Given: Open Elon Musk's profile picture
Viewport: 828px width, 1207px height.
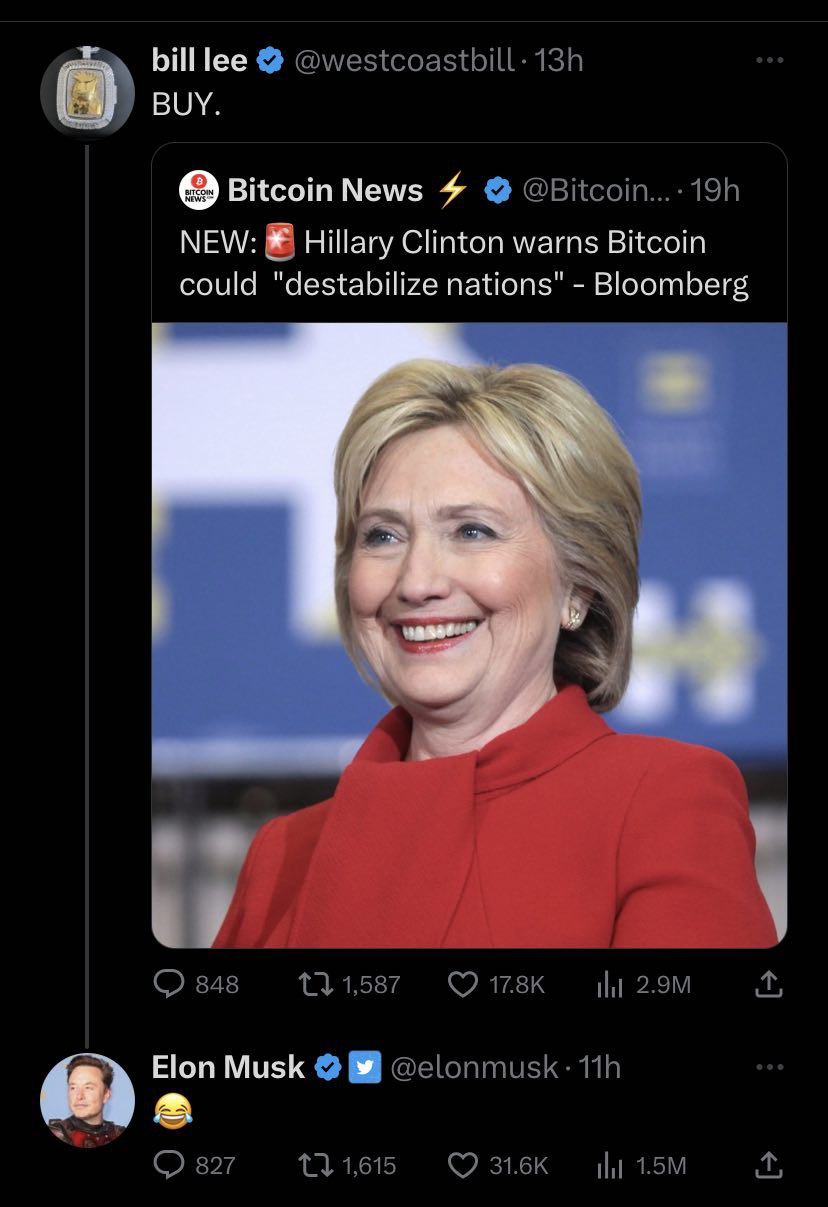Looking at the screenshot, I should (87, 1100).
